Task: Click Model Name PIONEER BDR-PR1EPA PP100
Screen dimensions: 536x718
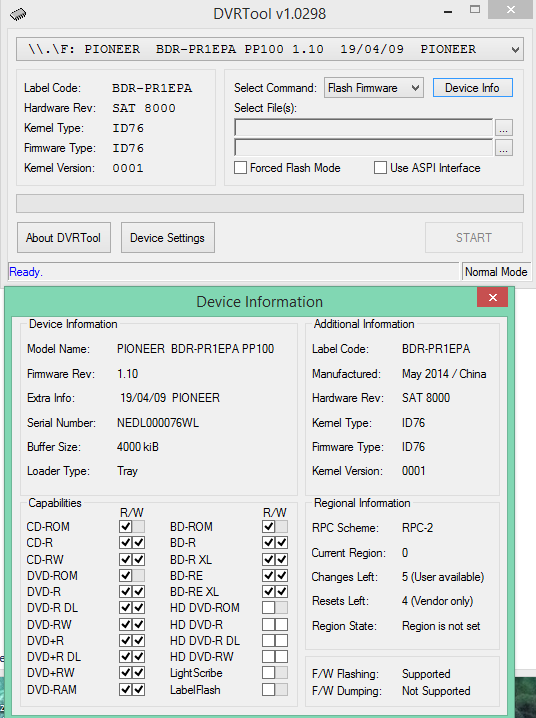Action: 195,349
